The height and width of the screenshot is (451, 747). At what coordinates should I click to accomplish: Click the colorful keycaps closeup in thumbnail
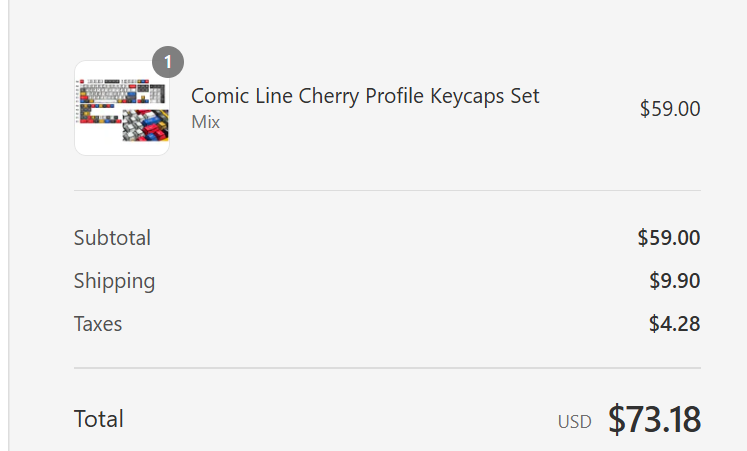146,126
